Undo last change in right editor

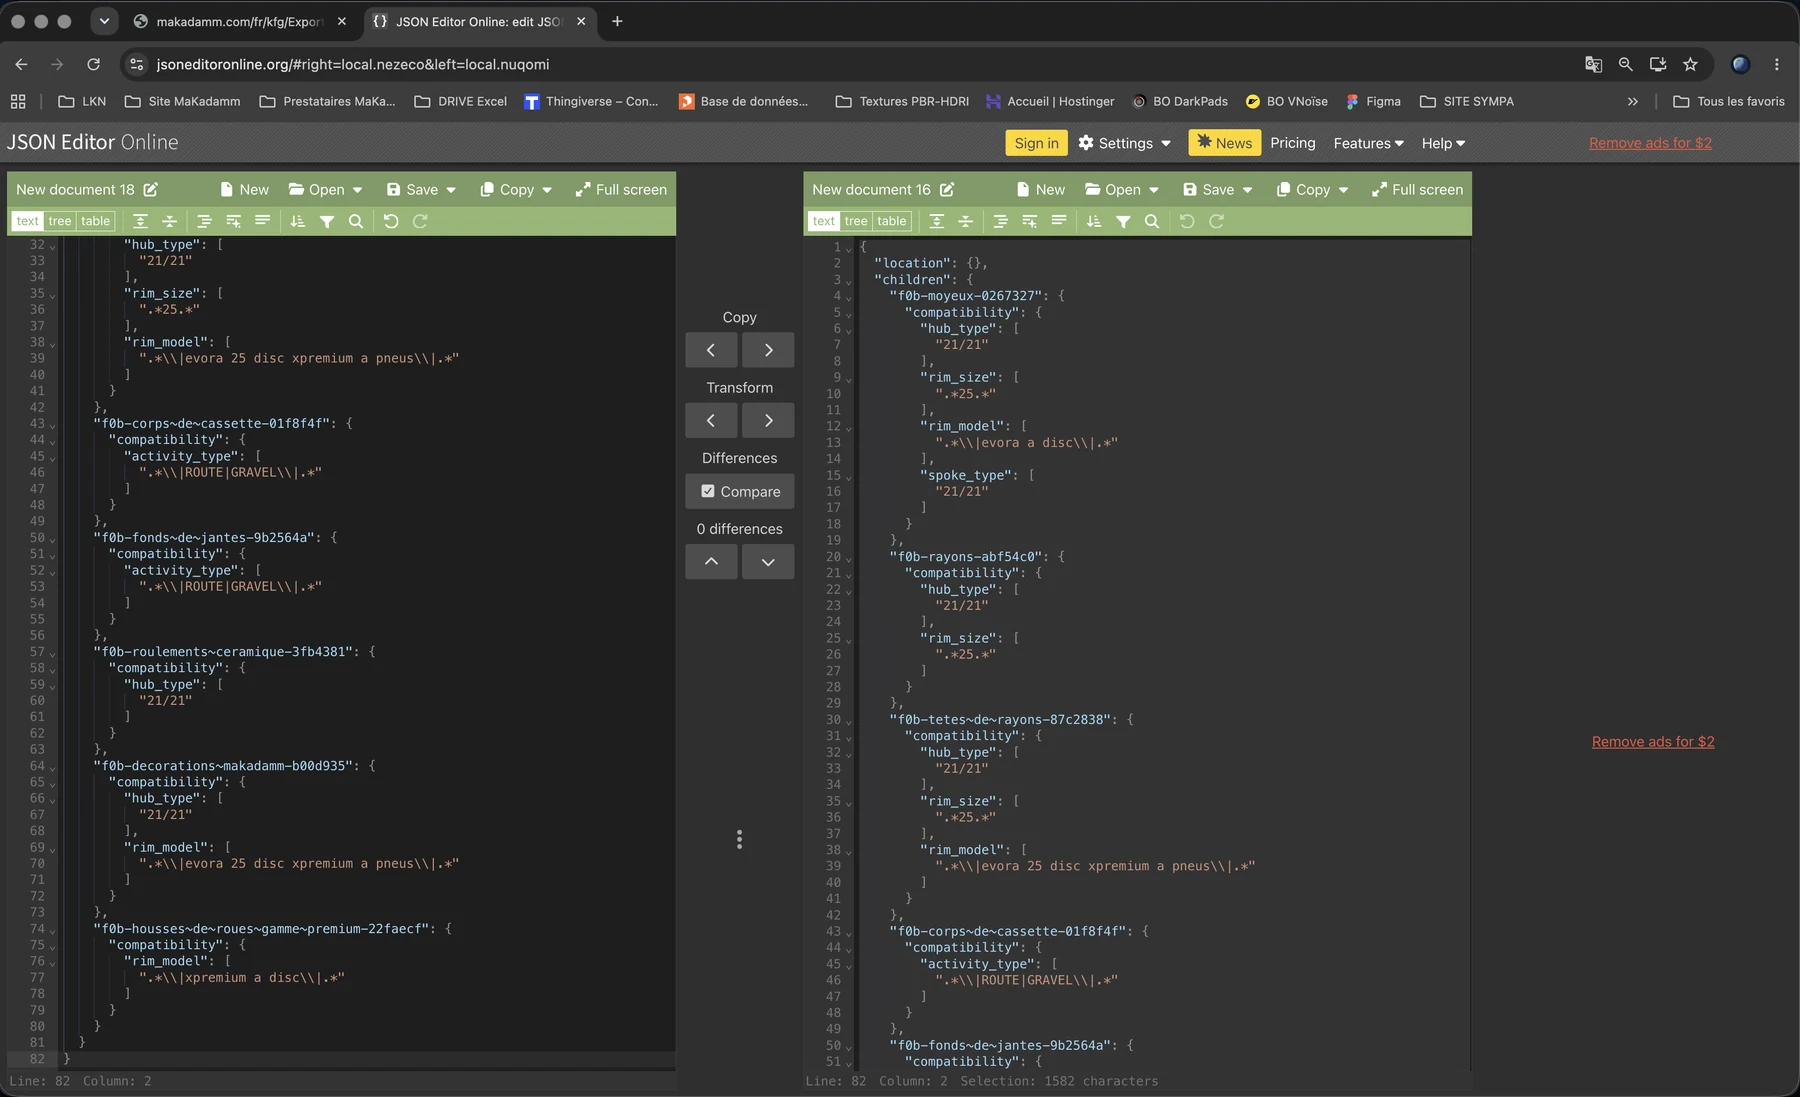point(1187,222)
